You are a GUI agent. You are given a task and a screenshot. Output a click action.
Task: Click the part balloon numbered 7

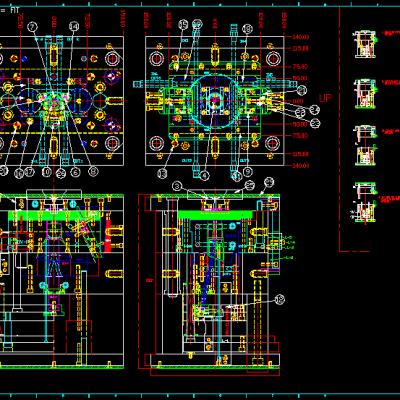pos(32,27)
